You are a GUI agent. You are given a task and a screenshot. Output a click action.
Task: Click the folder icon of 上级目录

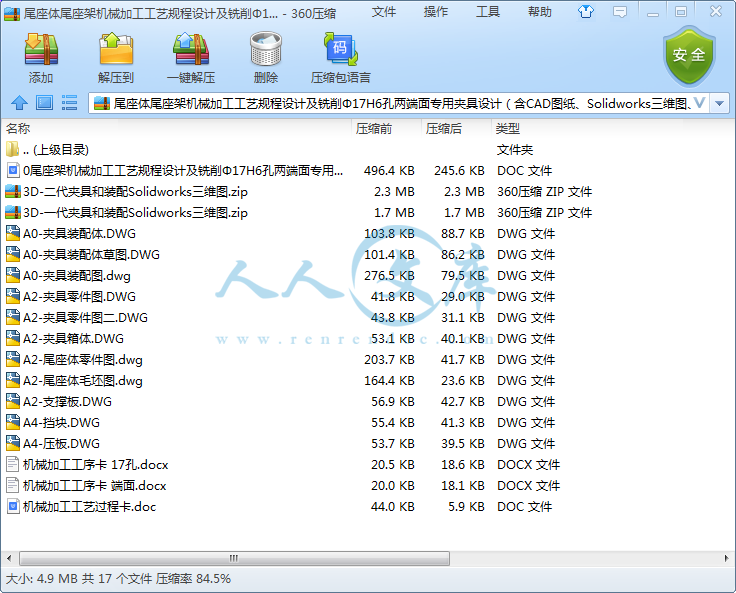tap(13, 149)
